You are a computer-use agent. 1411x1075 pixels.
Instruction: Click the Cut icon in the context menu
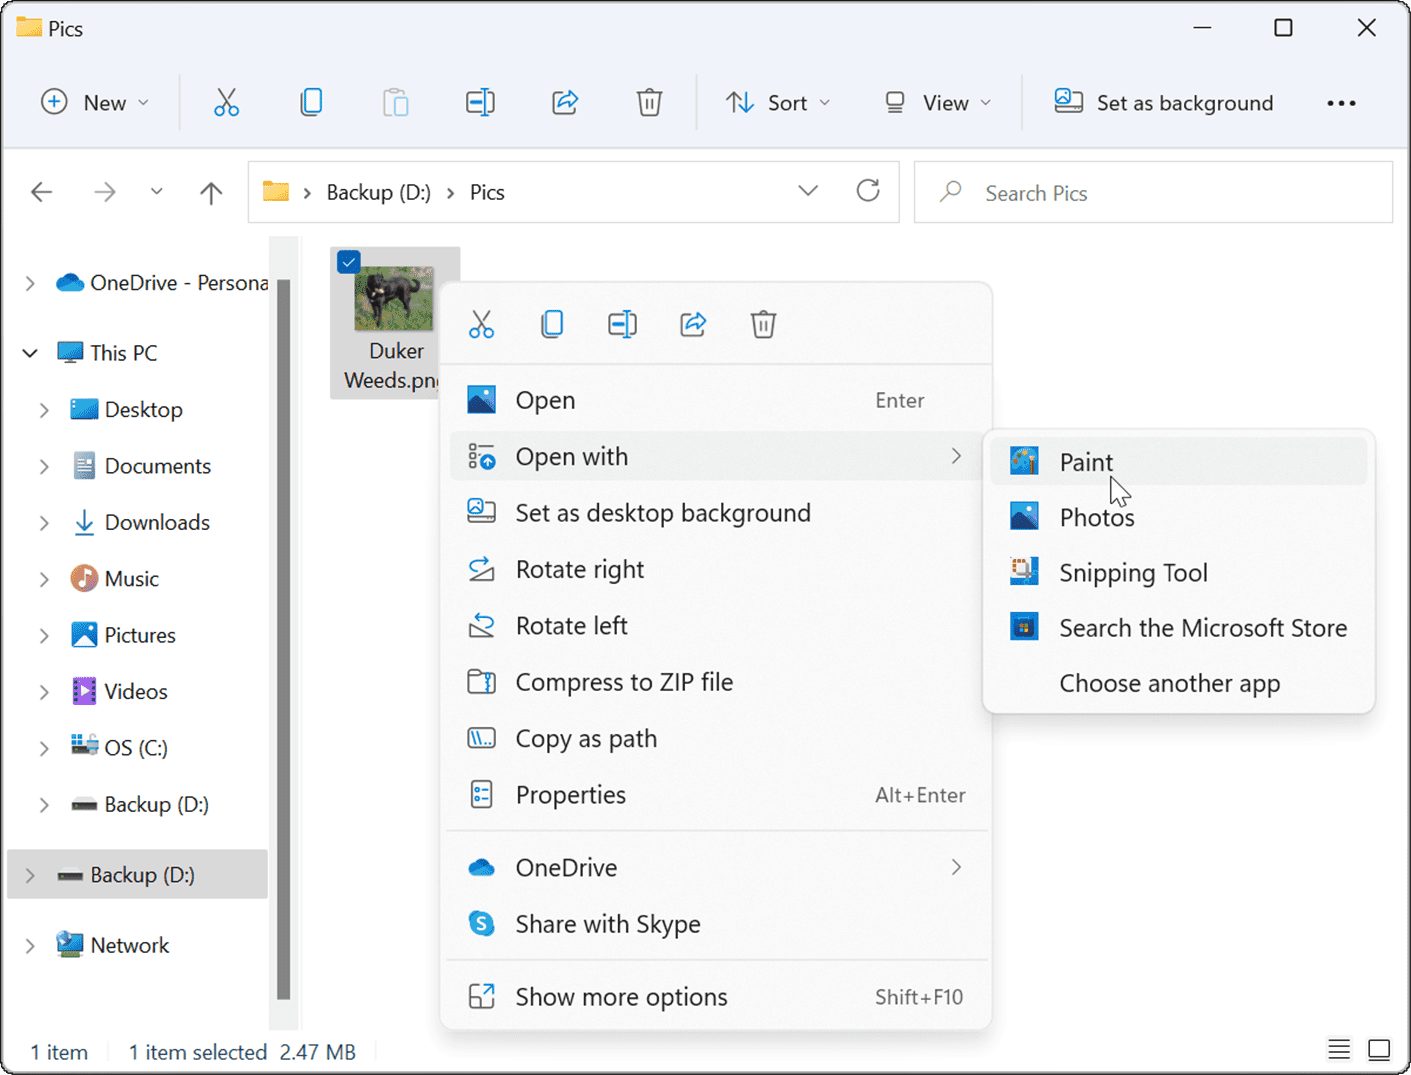(x=482, y=323)
